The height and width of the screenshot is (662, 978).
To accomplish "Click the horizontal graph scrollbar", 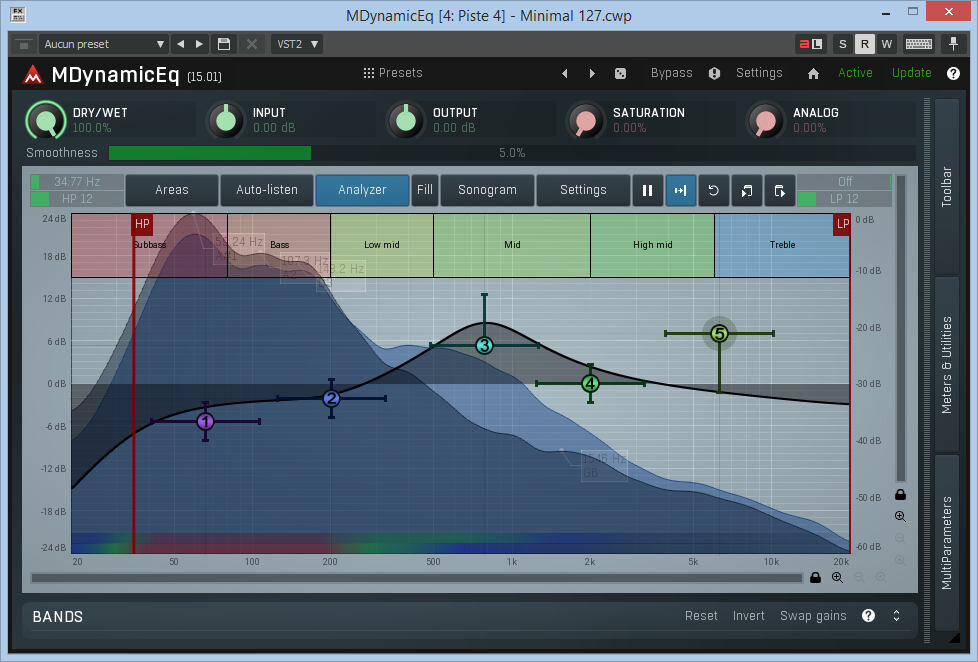I will pos(417,578).
